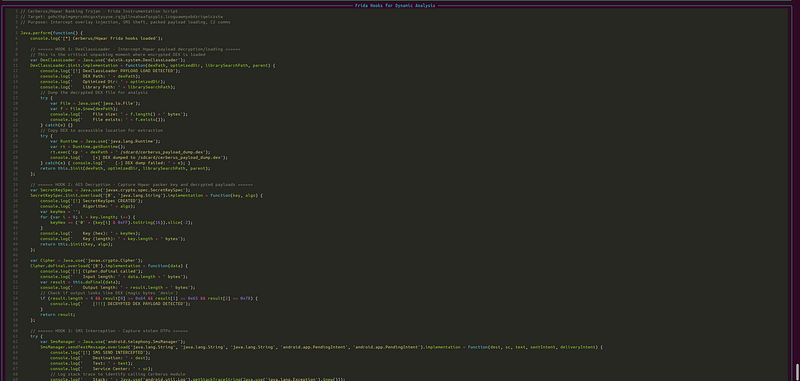Click the 'Cipher.doFinal called' log line
The width and height of the screenshot is (800, 381).
pos(90,271)
